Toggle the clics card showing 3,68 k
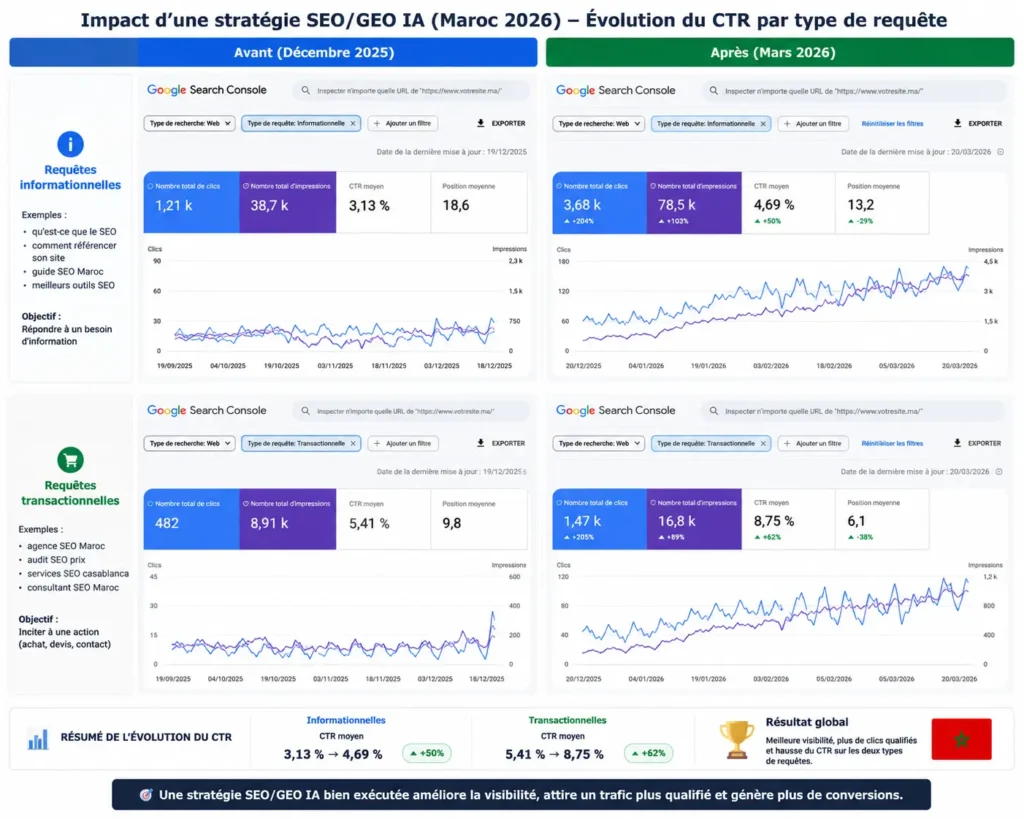1024x819 pixels. click(x=600, y=202)
